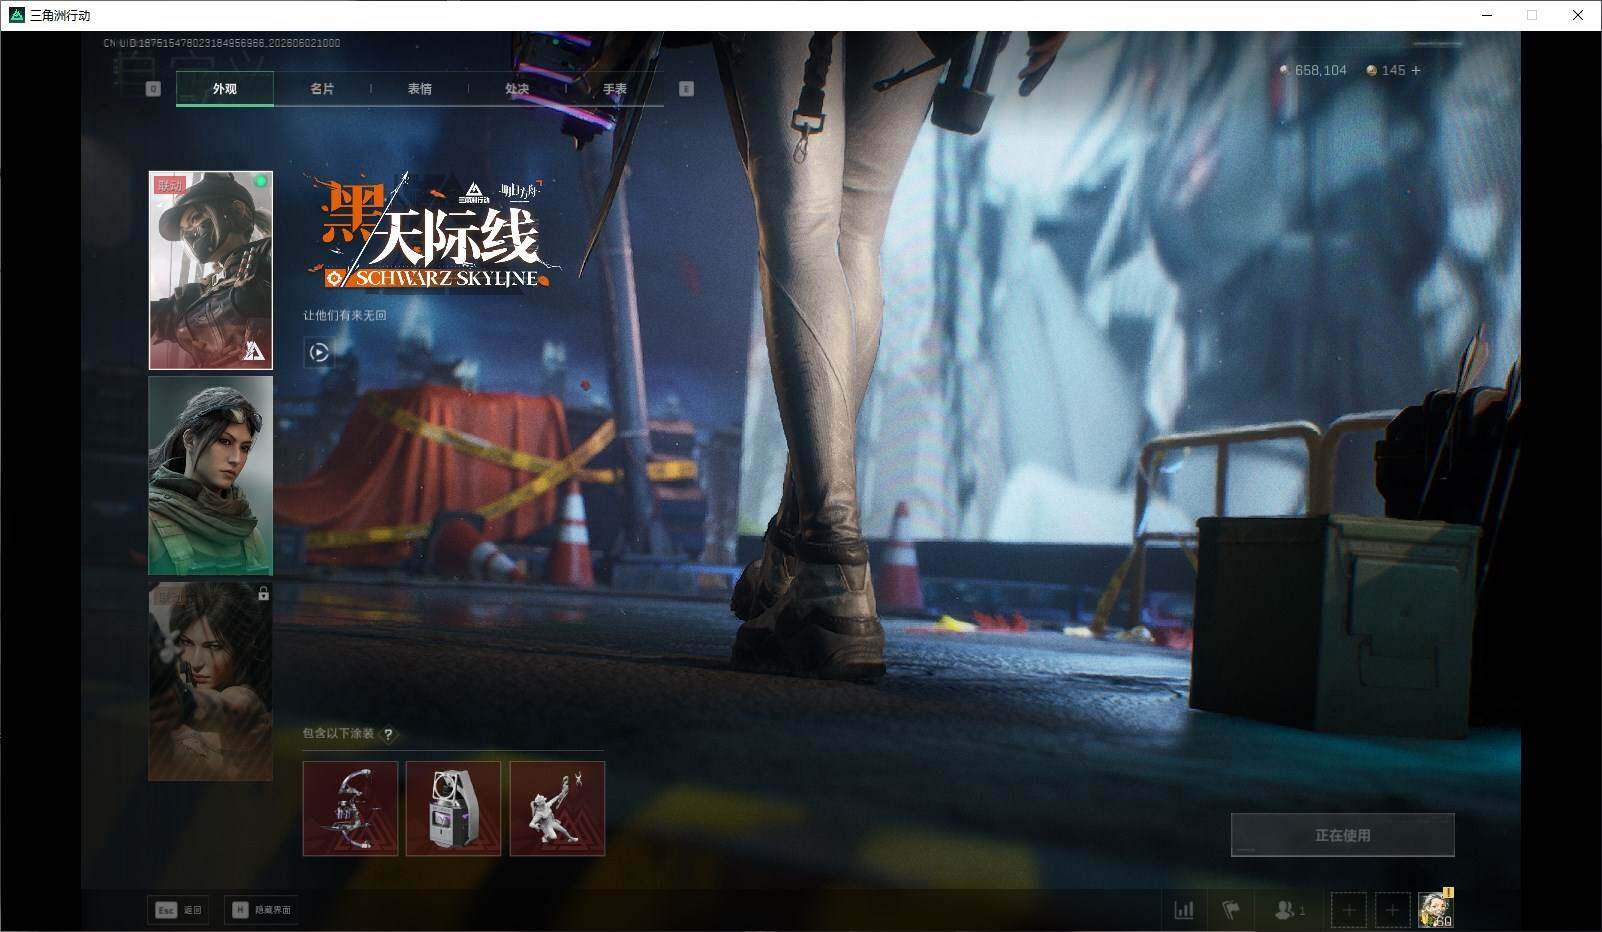Click the 658,104 currency balance
This screenshot has height=932, width=1602.
pyautogui.click(x=1313, y=70)
